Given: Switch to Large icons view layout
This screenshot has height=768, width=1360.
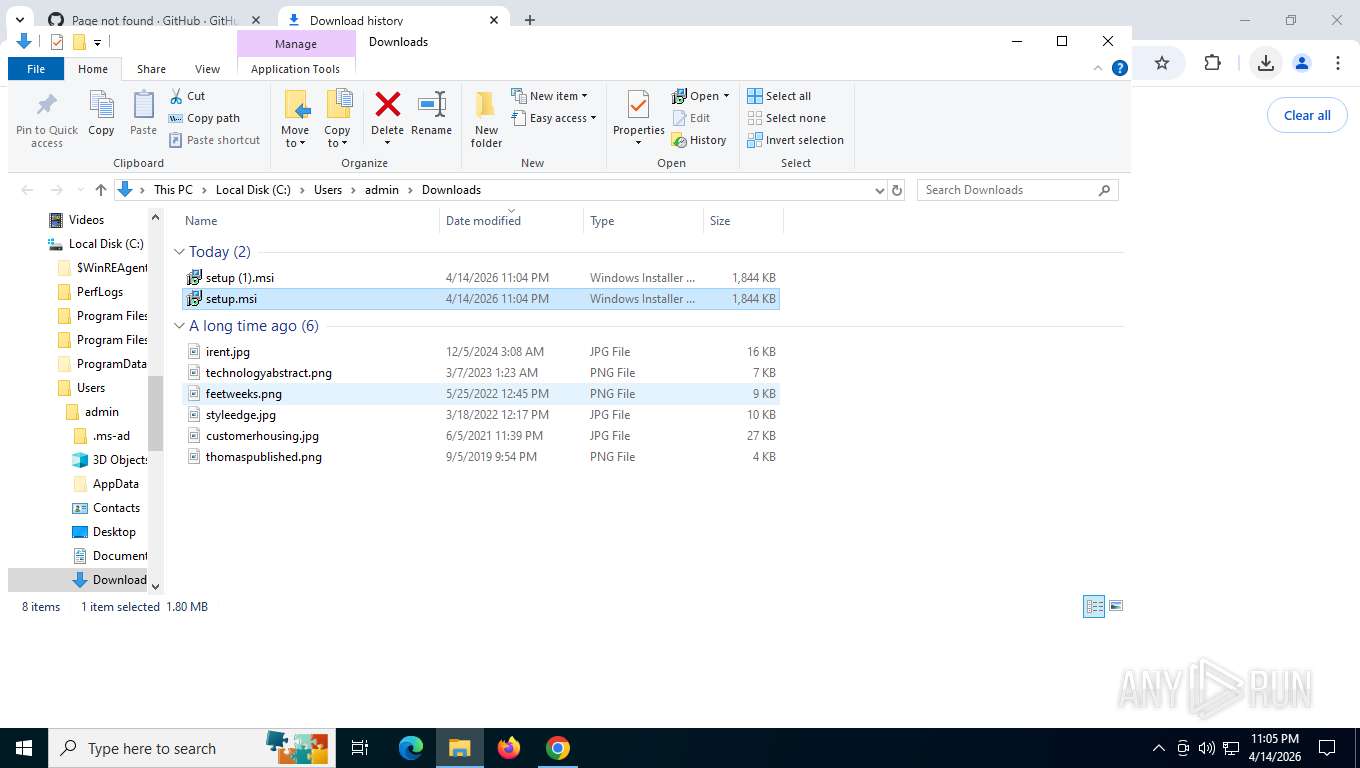Looking at the screenshot, I should click(x=1116, y=606).
